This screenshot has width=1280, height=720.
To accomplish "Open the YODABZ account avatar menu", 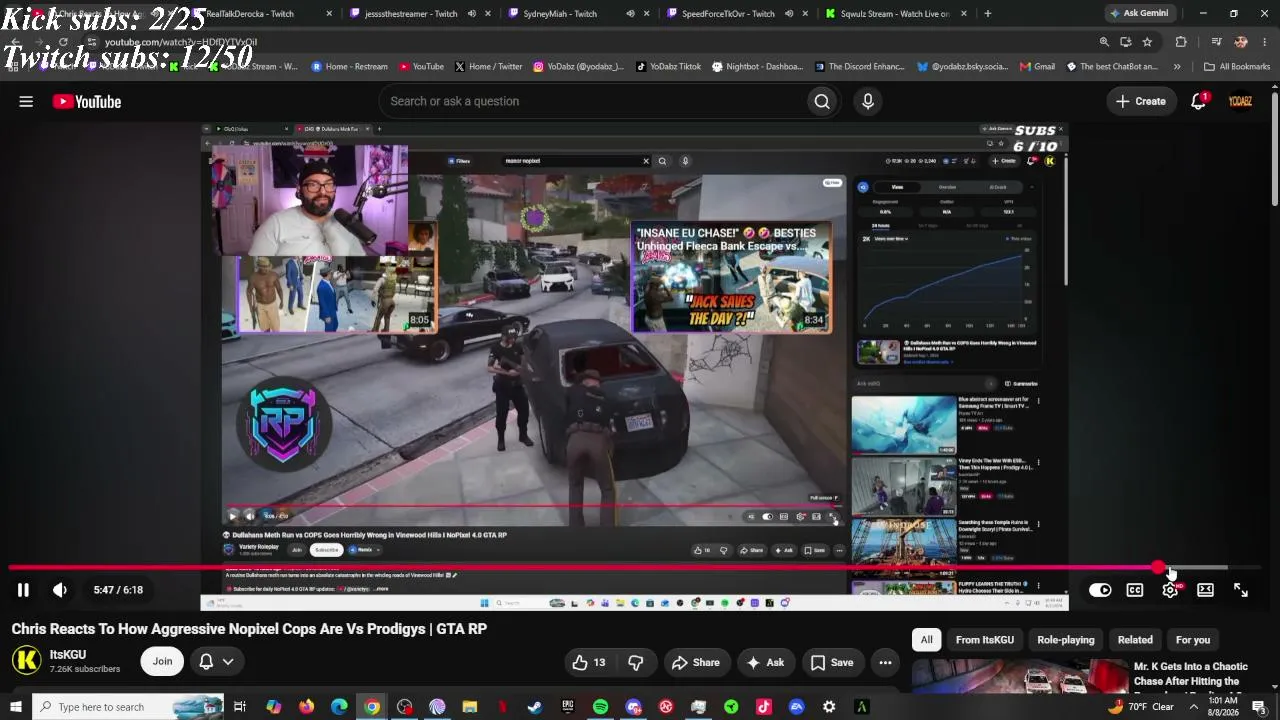I will 1241,101.
